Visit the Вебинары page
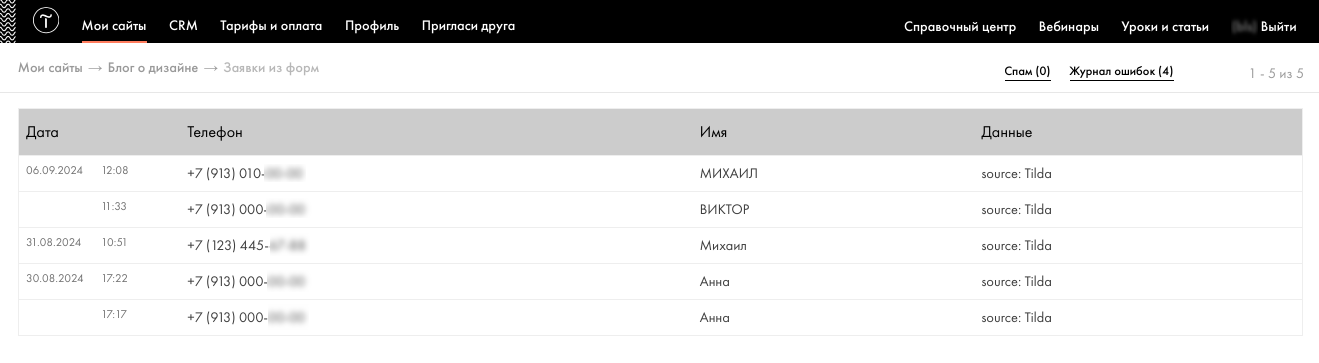Screen dimensions: 1319x363 click(x=1069, y=27)
